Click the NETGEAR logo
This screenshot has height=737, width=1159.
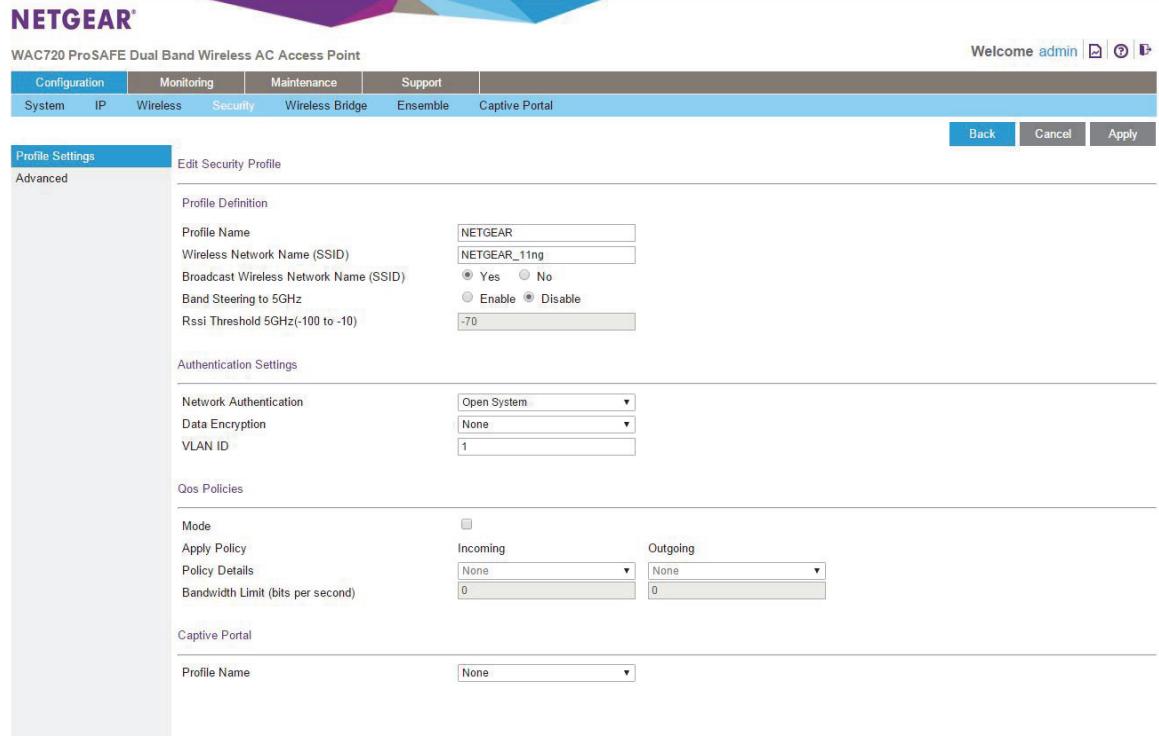click(x=73, y=19)
